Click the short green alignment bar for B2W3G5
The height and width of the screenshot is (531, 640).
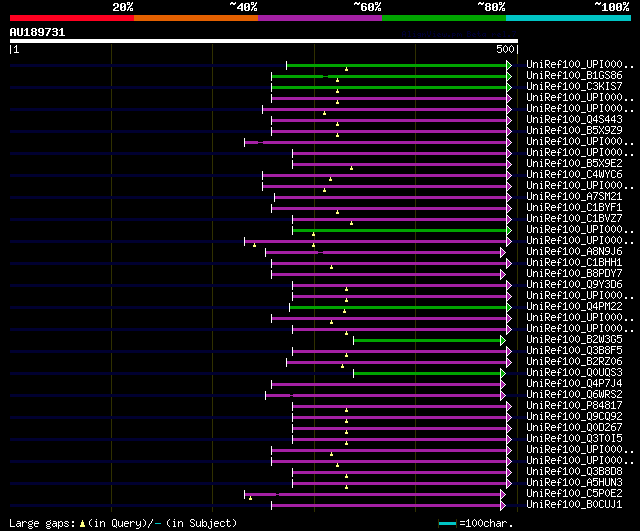click(x=427, y=340)
